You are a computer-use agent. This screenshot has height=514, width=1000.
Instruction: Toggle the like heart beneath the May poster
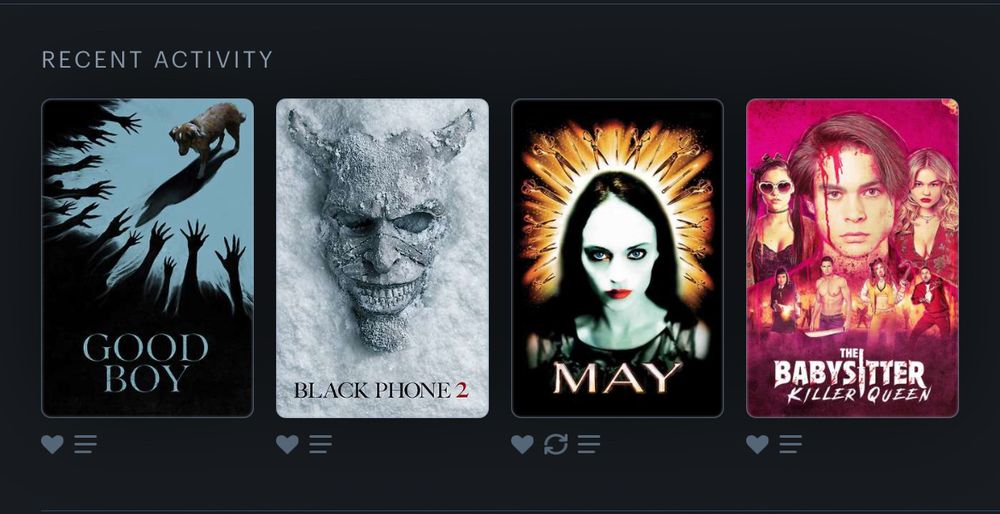coord(522,444)
